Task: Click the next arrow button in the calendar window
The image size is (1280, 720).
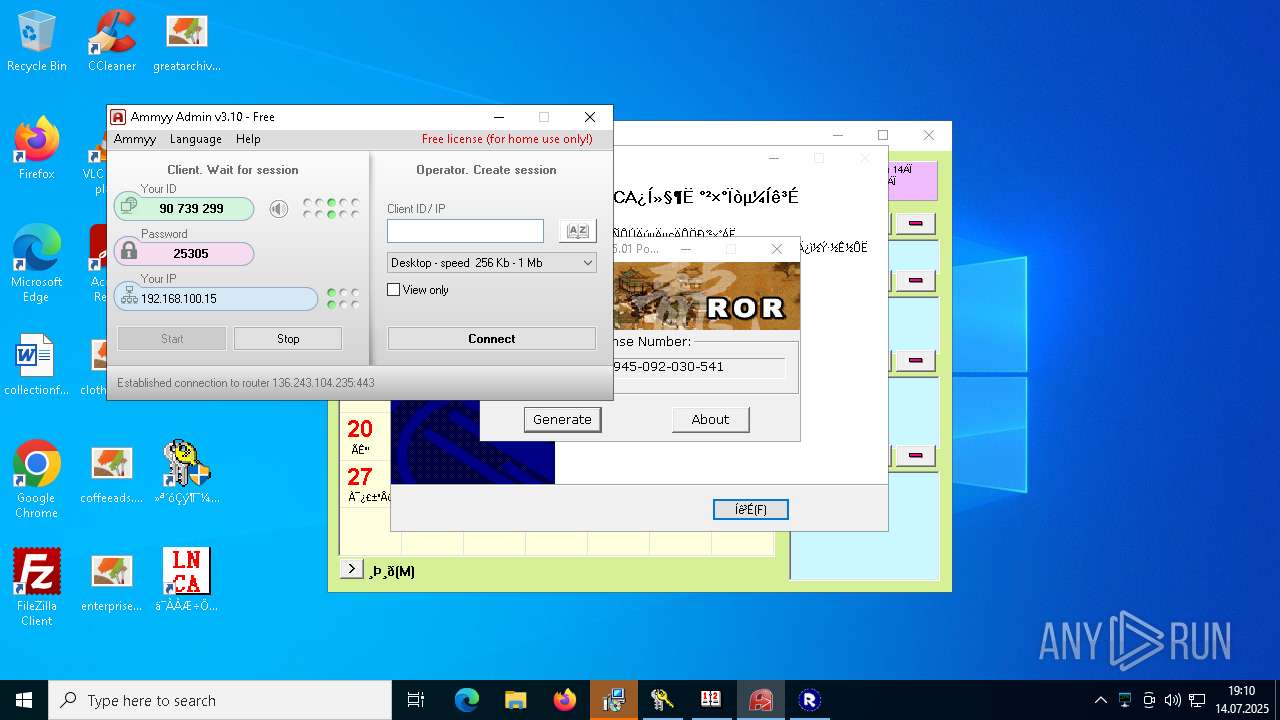Action: (x=351, y=569)
